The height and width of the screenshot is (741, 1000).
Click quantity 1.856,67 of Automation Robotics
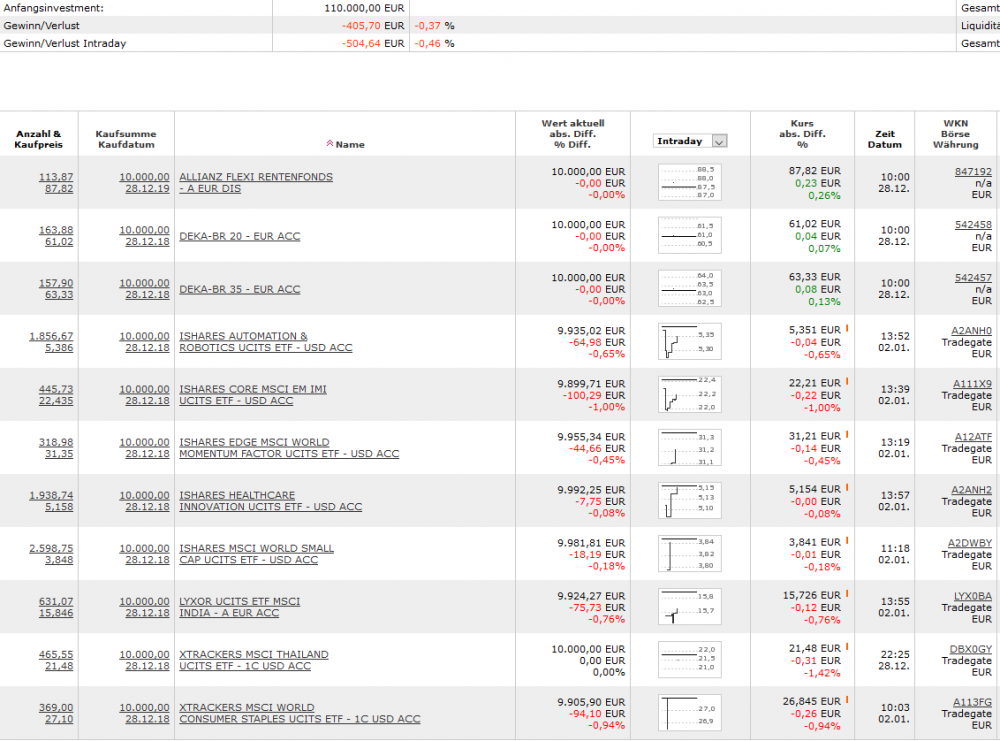(x=51, y=335)
